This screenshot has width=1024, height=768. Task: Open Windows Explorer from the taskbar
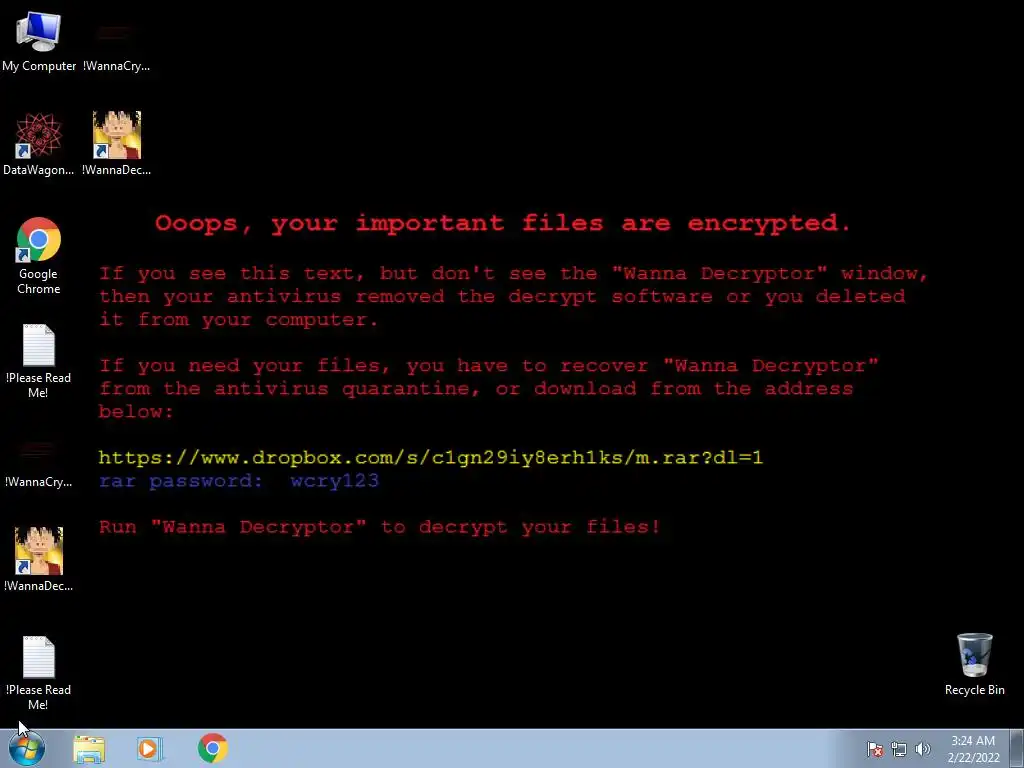tap(89, 748)
